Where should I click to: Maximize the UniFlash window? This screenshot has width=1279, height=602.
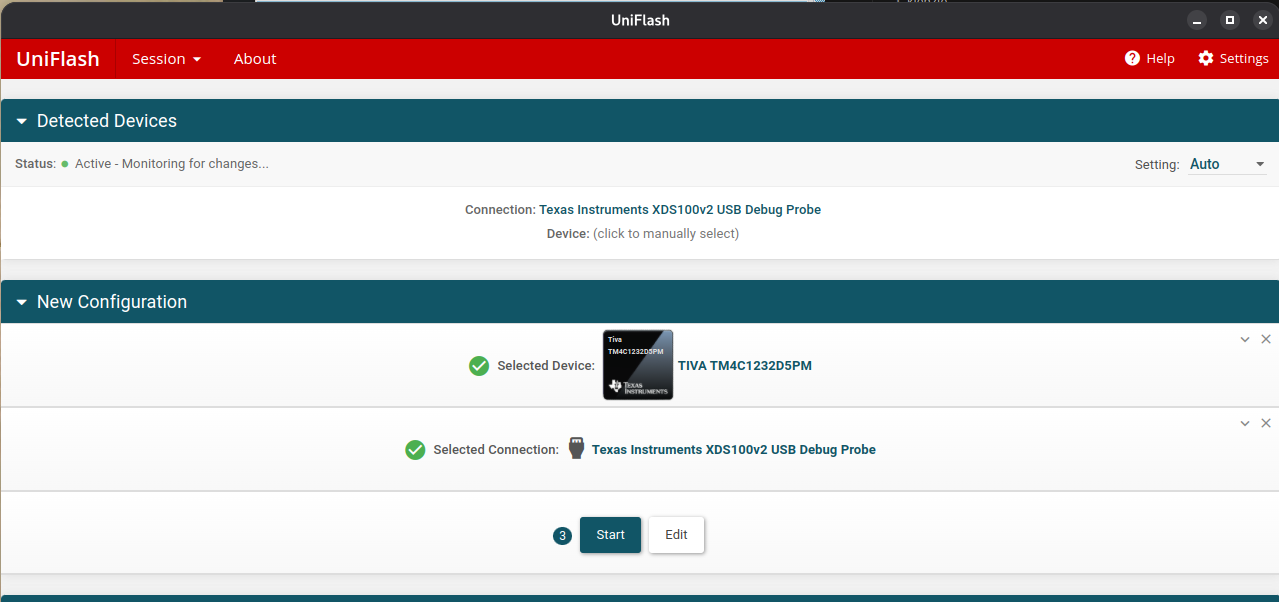pos(1230,20)
